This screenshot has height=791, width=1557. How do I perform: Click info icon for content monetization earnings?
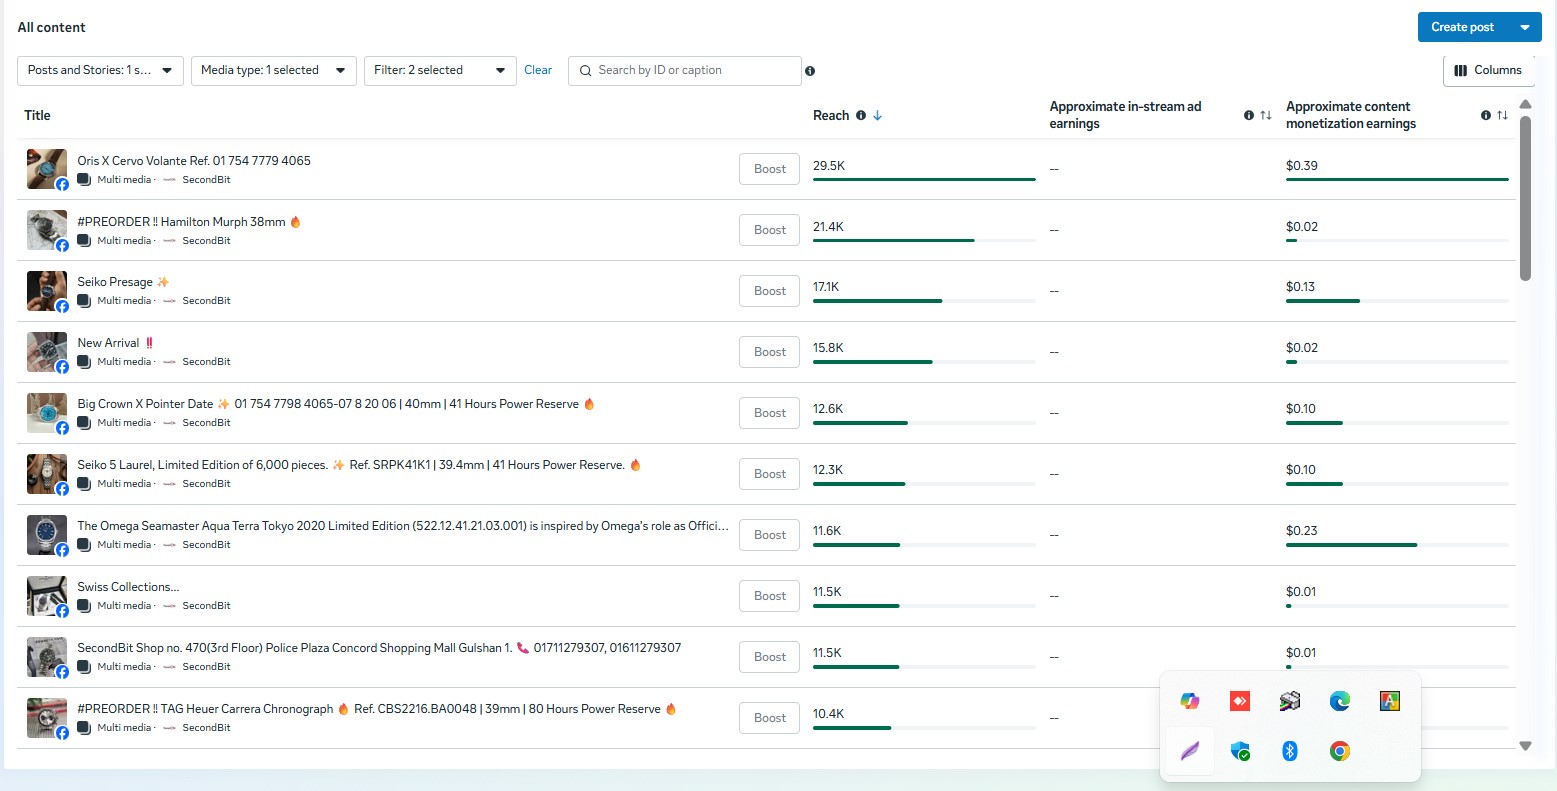(x=1486, y=116)
